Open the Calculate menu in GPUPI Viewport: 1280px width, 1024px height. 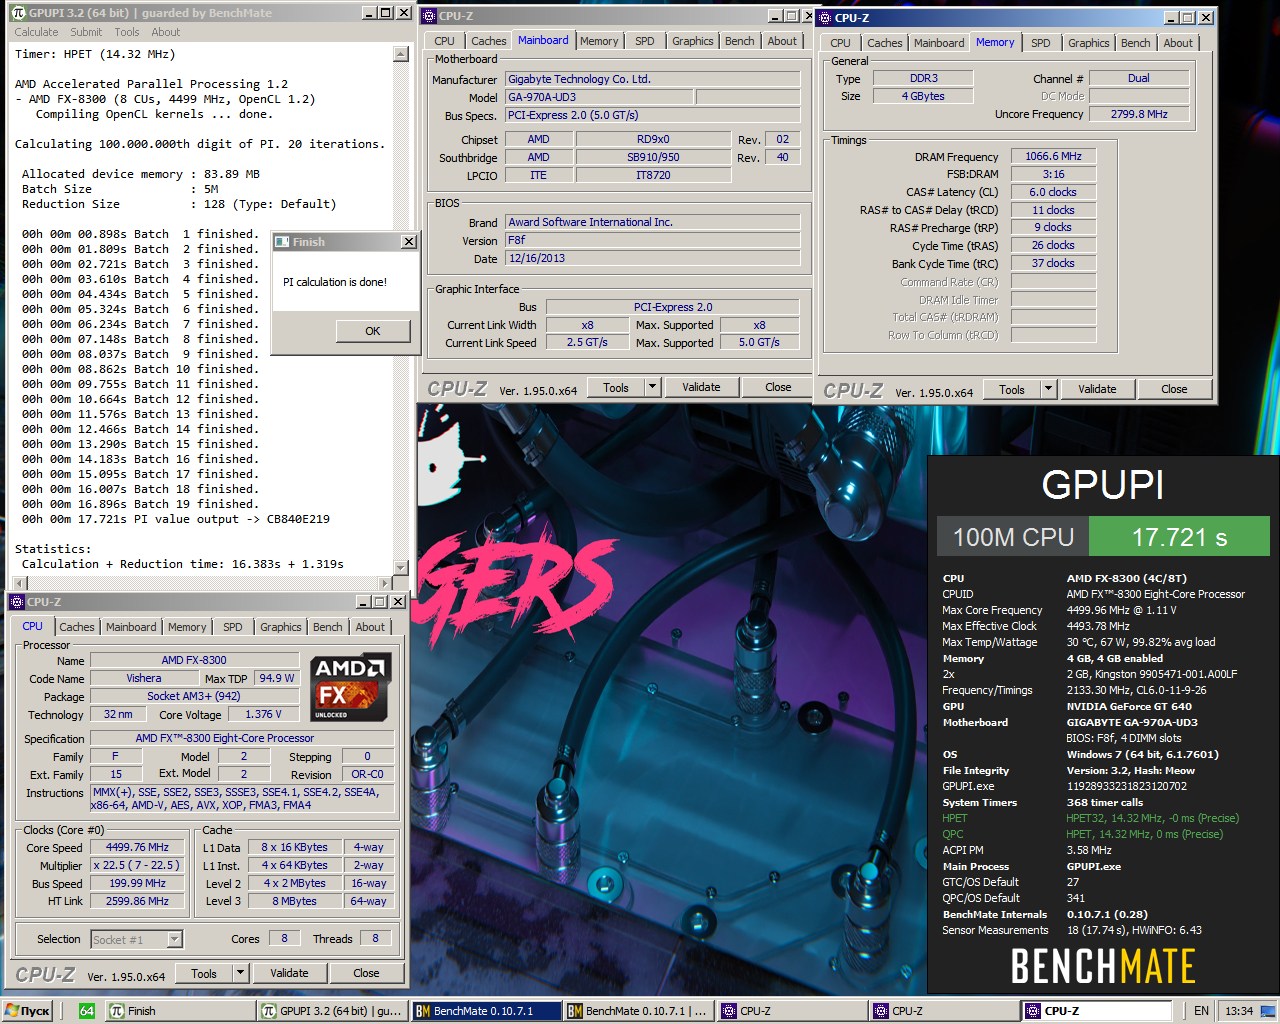coord(36,32)
